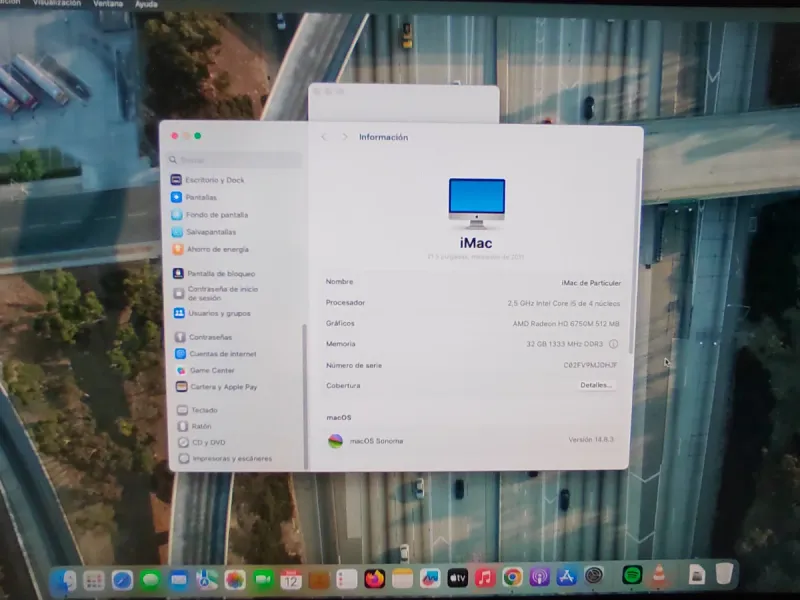Screen dimensions: 800x600
Task: Open Pantalla de bloqueo settings
Action: (x=214, y=273)
